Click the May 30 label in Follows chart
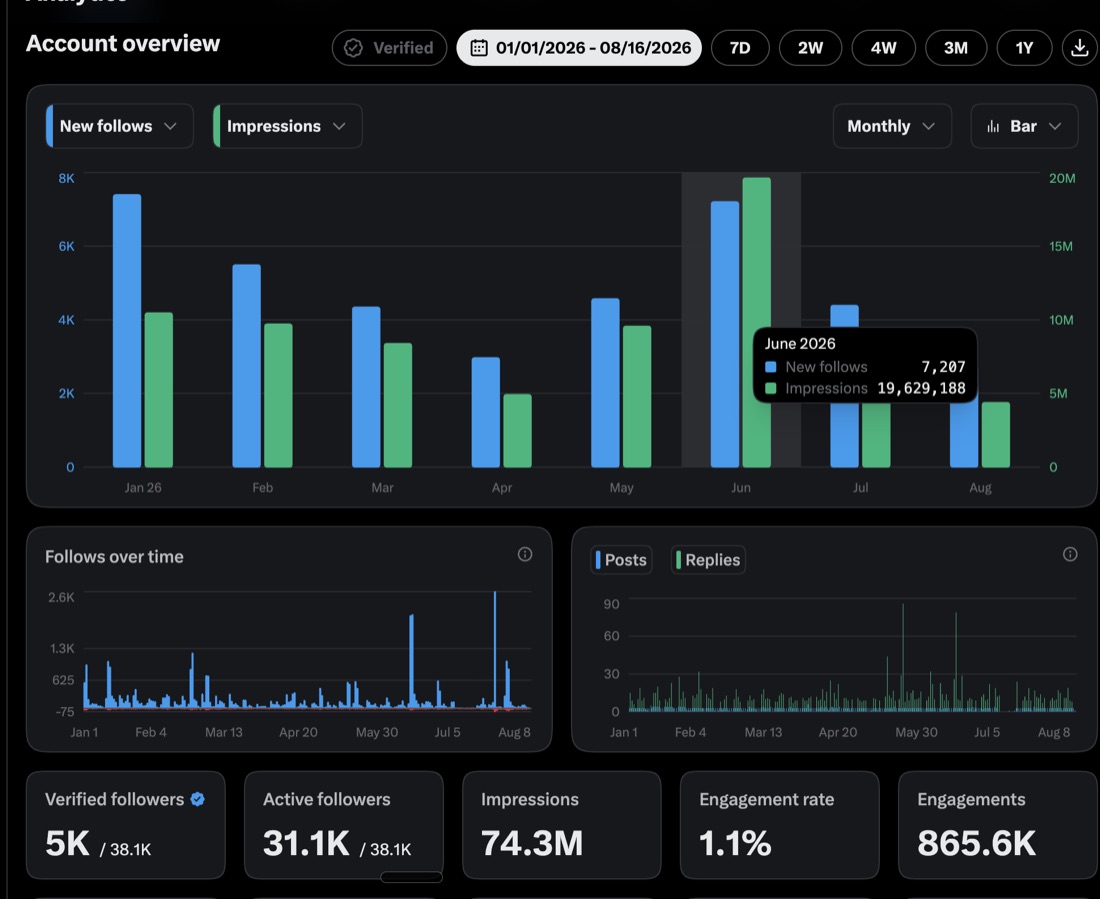 coord(377,732)
